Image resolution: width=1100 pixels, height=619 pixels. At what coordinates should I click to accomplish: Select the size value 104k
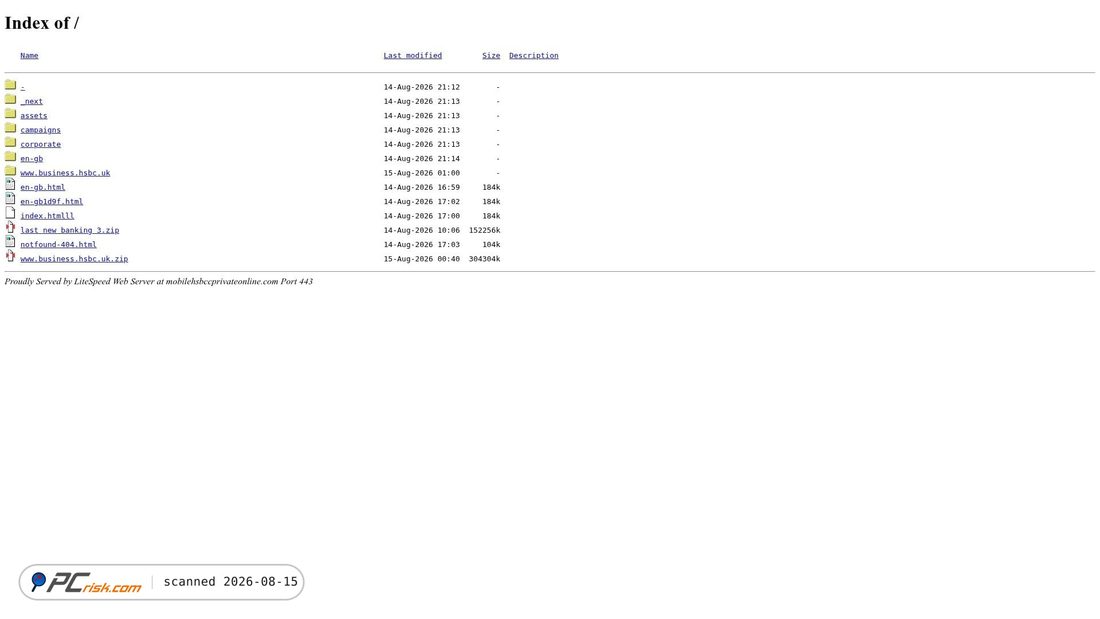pyautogui.click(x=491, y=244)
